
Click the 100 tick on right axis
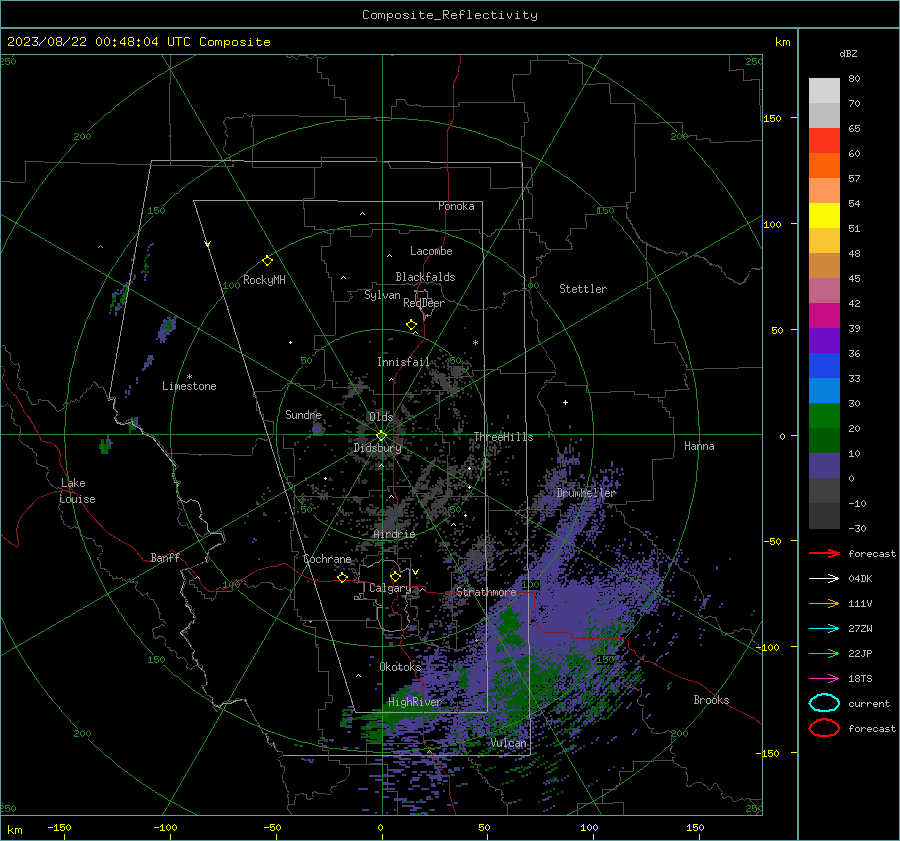(x=772, y=224)
